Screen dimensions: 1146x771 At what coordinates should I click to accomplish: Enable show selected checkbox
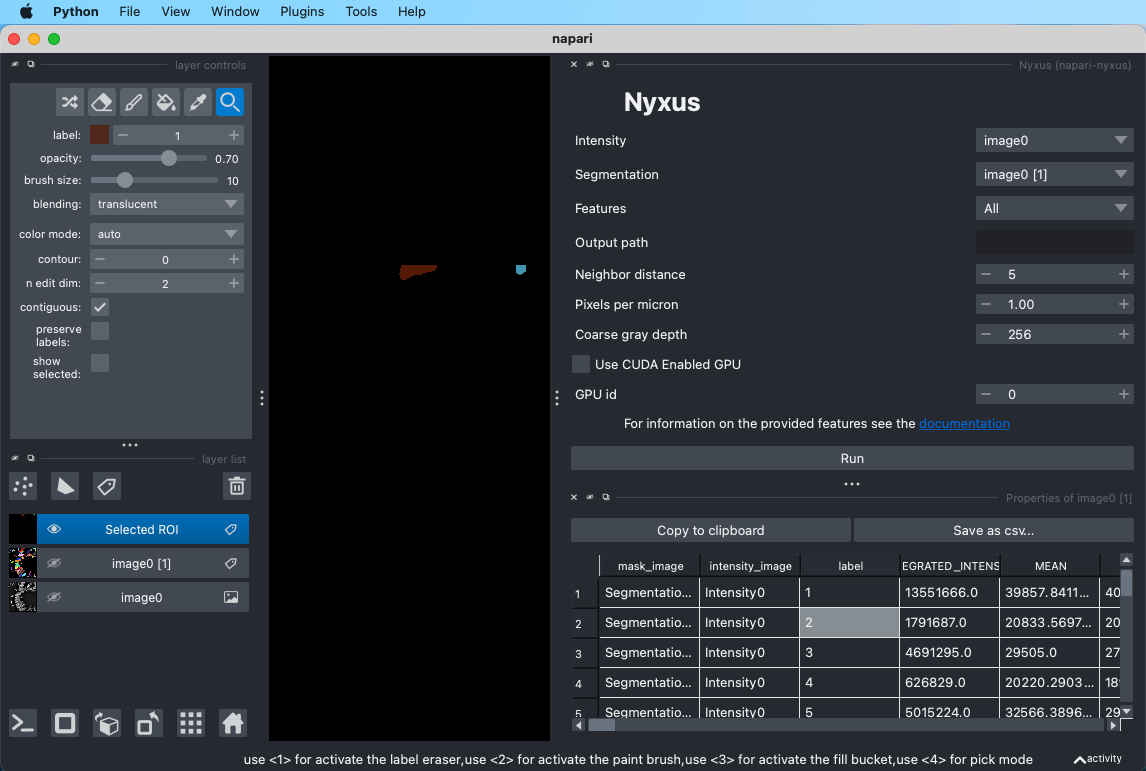point(100,363)
